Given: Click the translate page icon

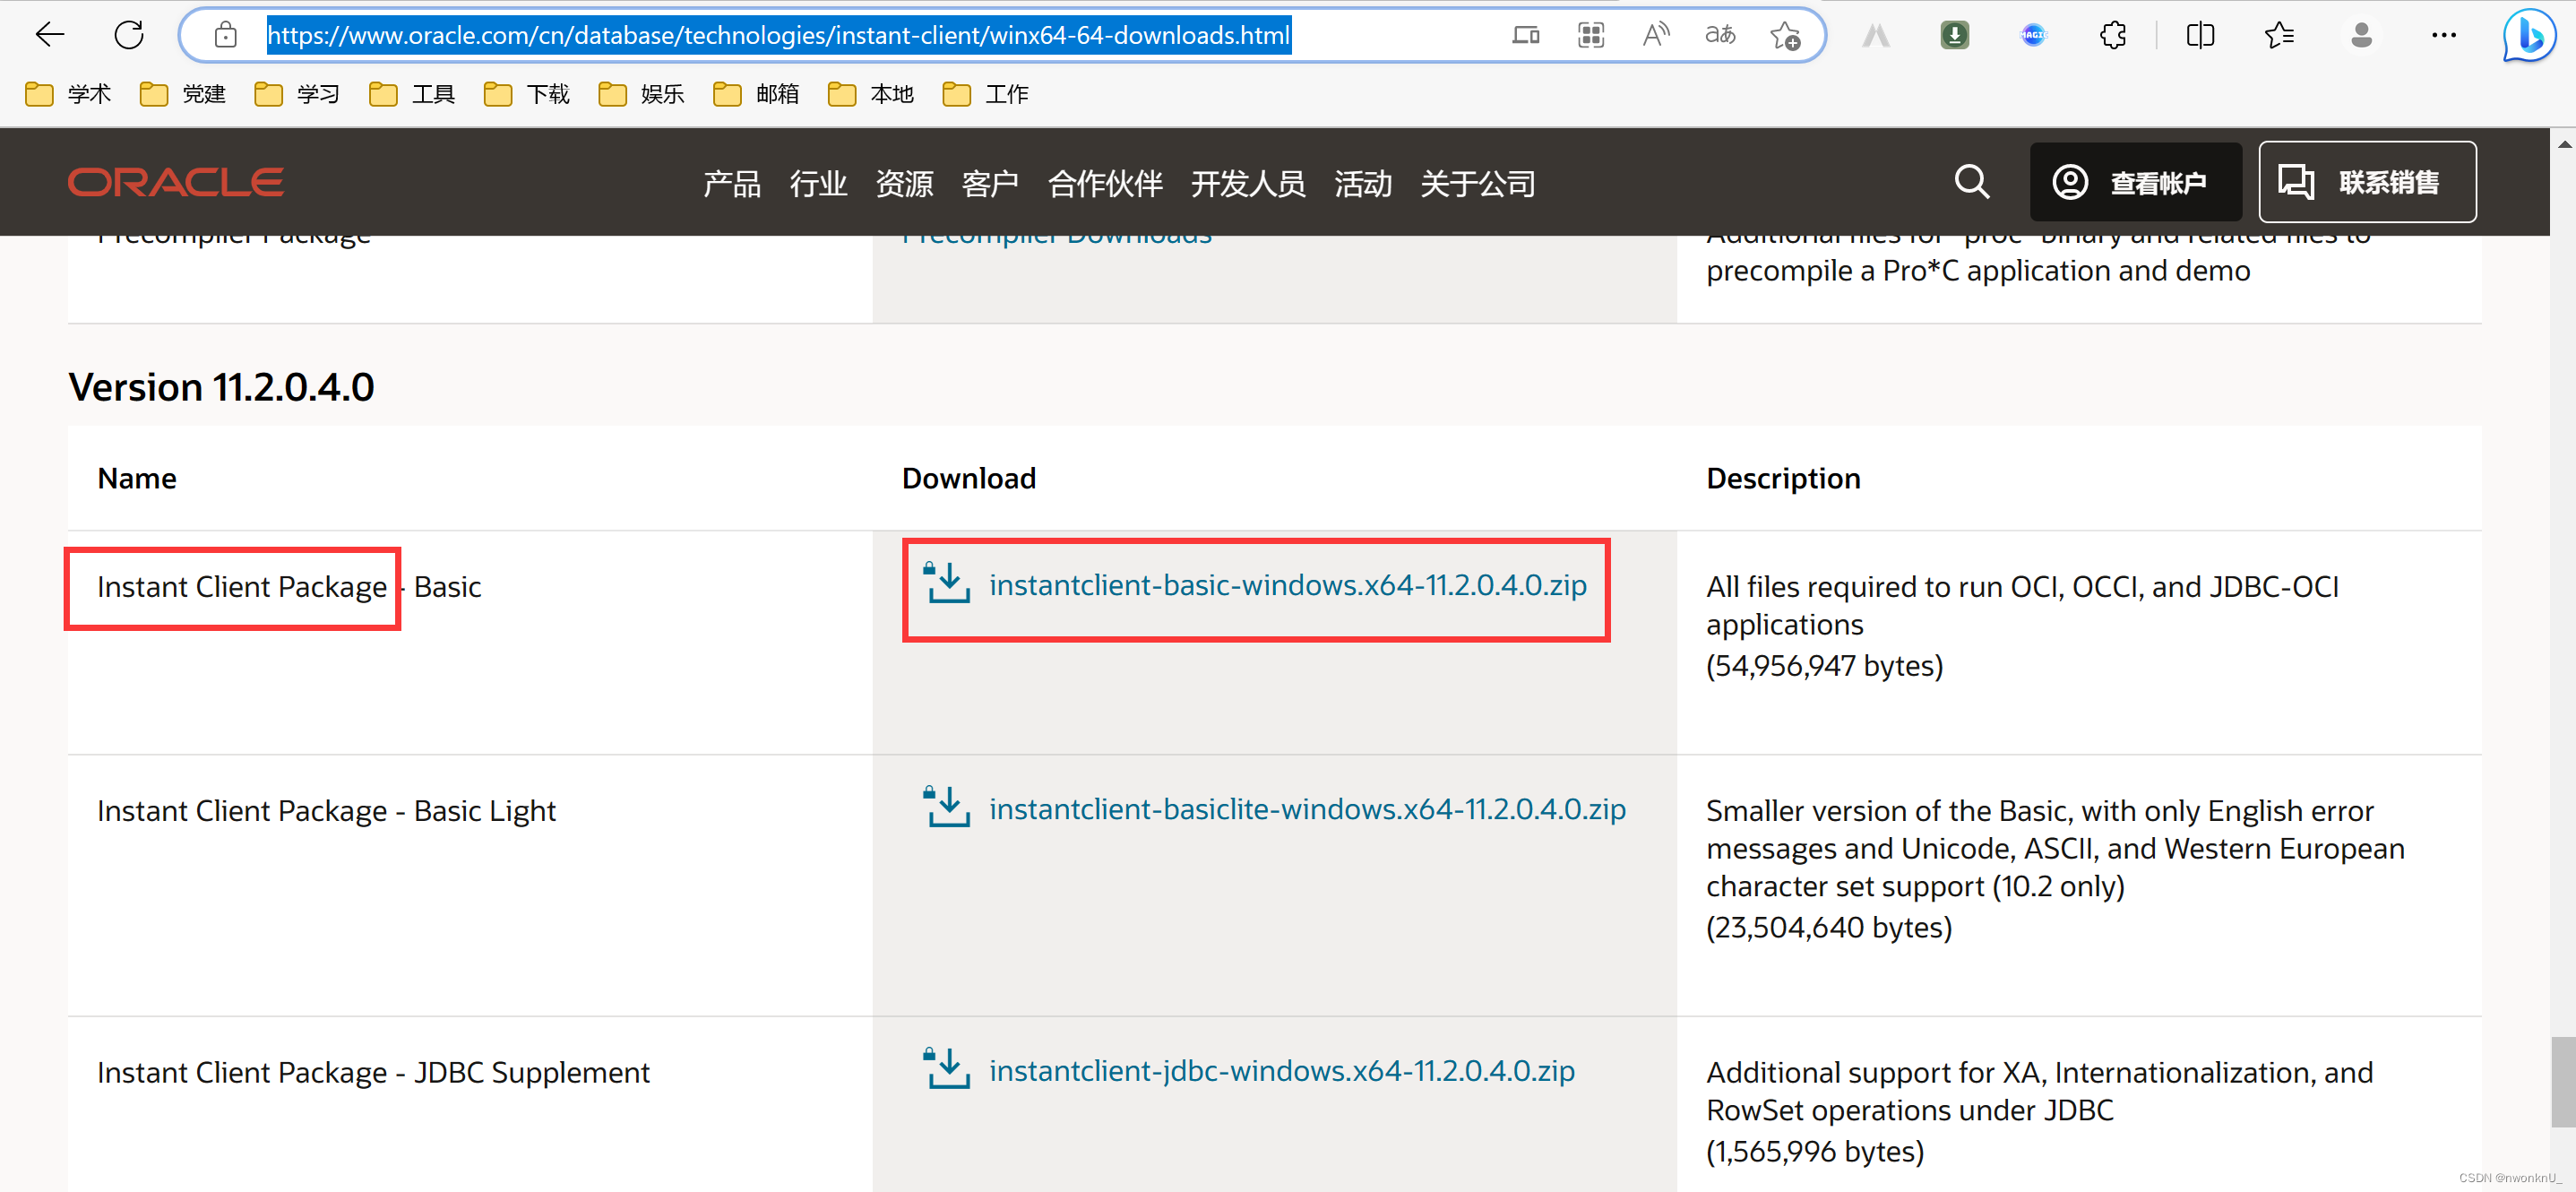Looking at the screenshot, I should [x=1720, y=35].
